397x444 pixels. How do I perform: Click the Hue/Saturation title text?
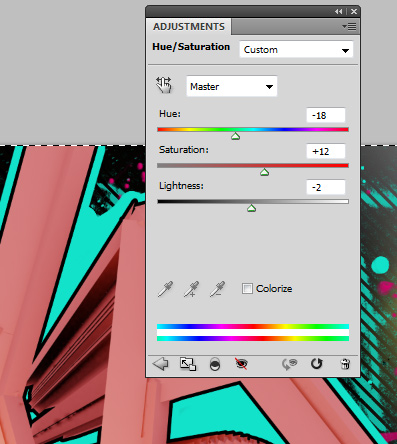[x=191, y=47]
